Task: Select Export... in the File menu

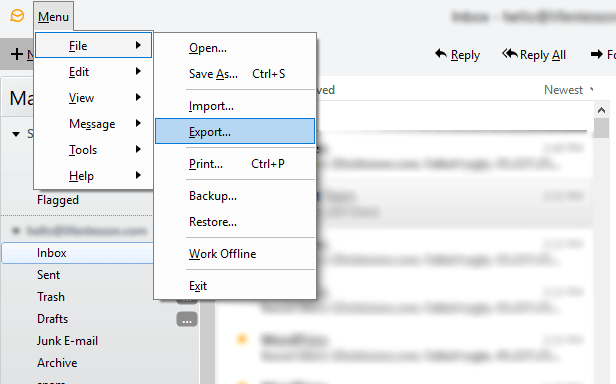Action: point(235,131)
